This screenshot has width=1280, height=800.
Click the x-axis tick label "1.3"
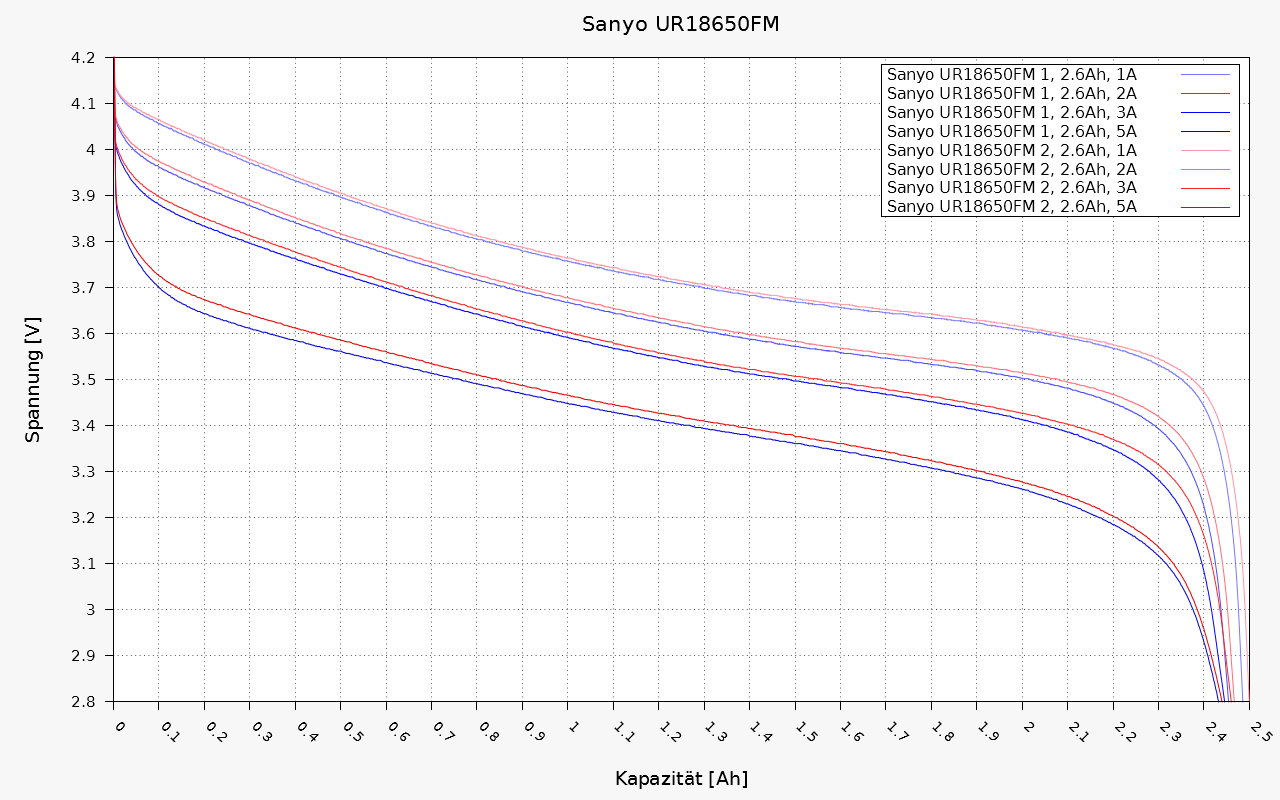714,732
